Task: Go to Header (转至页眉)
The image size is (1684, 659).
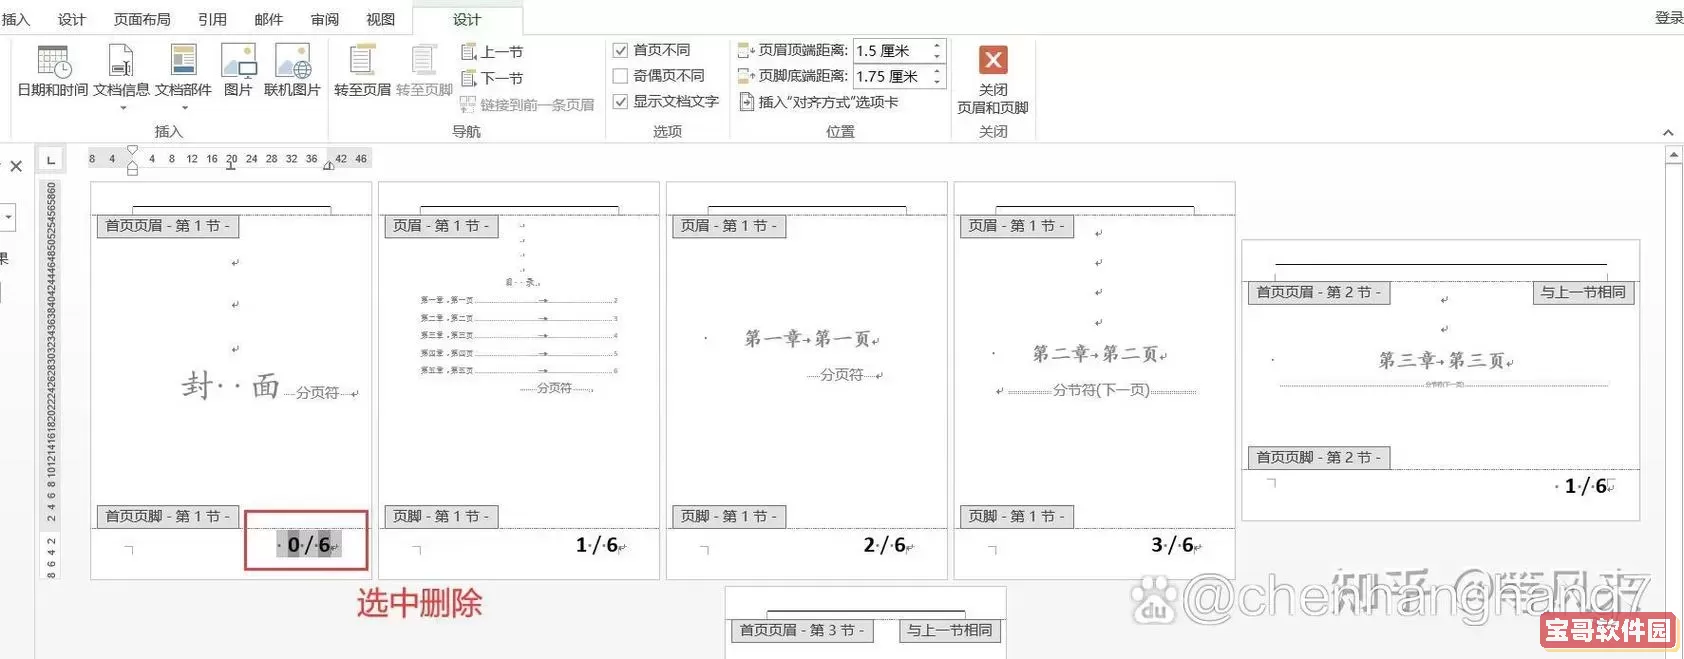Action: pos(362,72)
